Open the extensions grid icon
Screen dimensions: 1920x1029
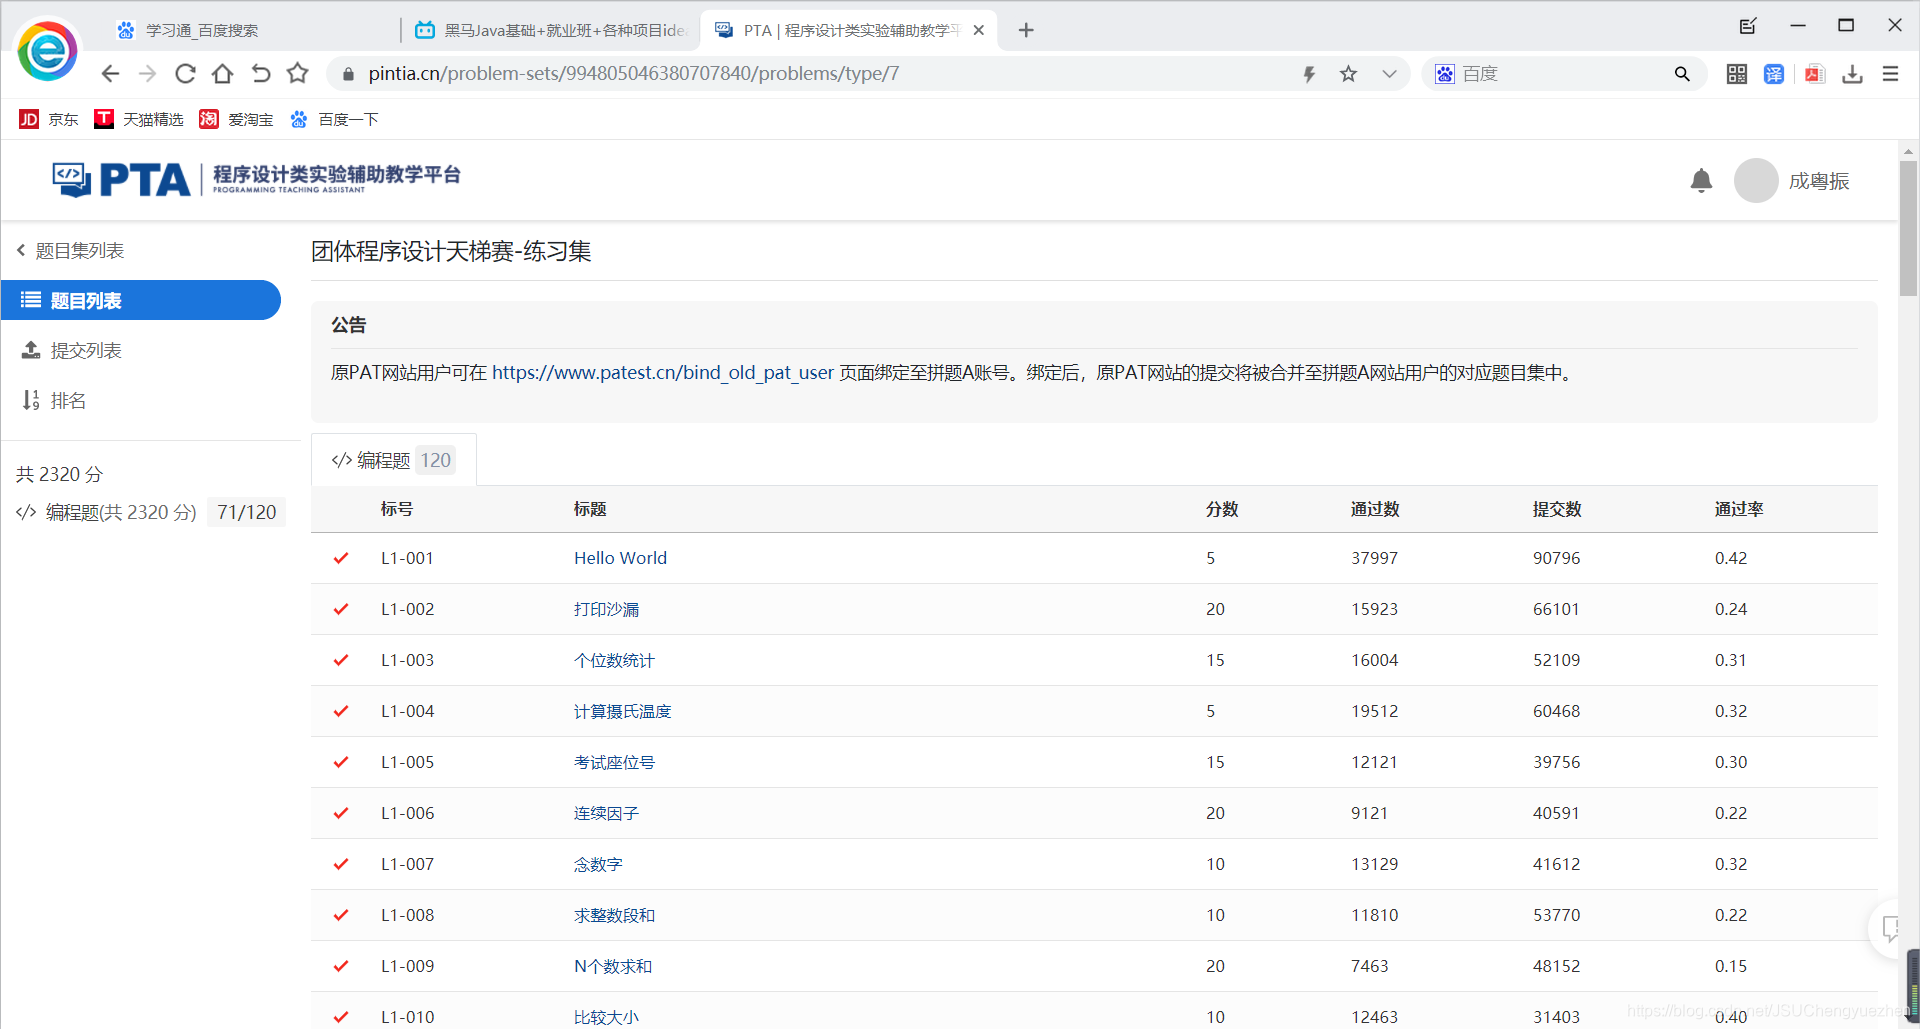[x=1737, y=74]
